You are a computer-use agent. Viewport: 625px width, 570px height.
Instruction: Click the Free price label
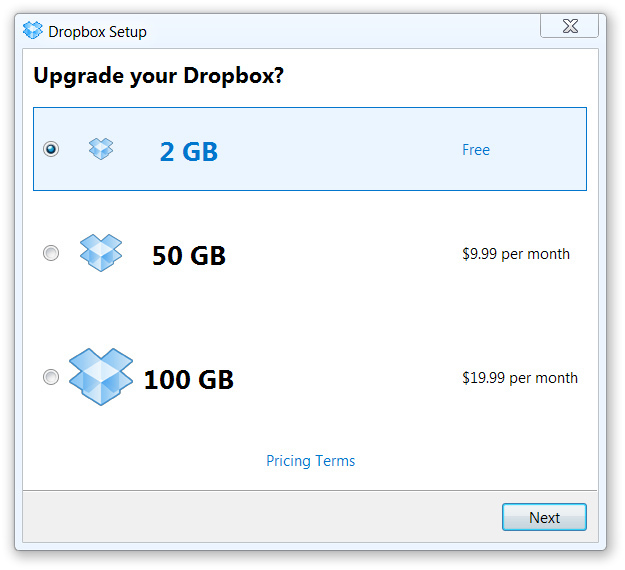[x=476, y=150]
